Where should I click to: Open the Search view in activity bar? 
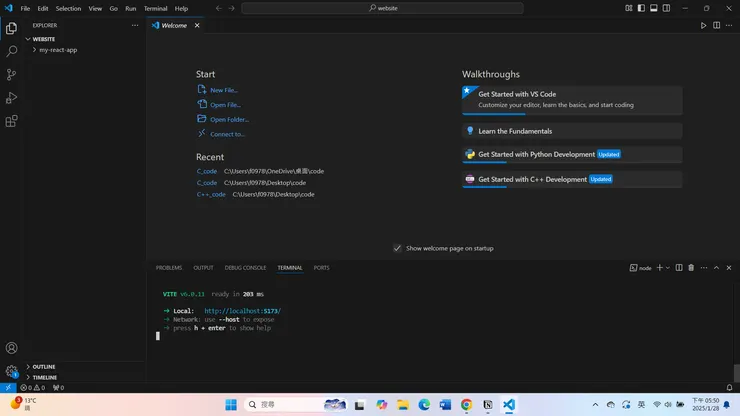click(11, 51)
